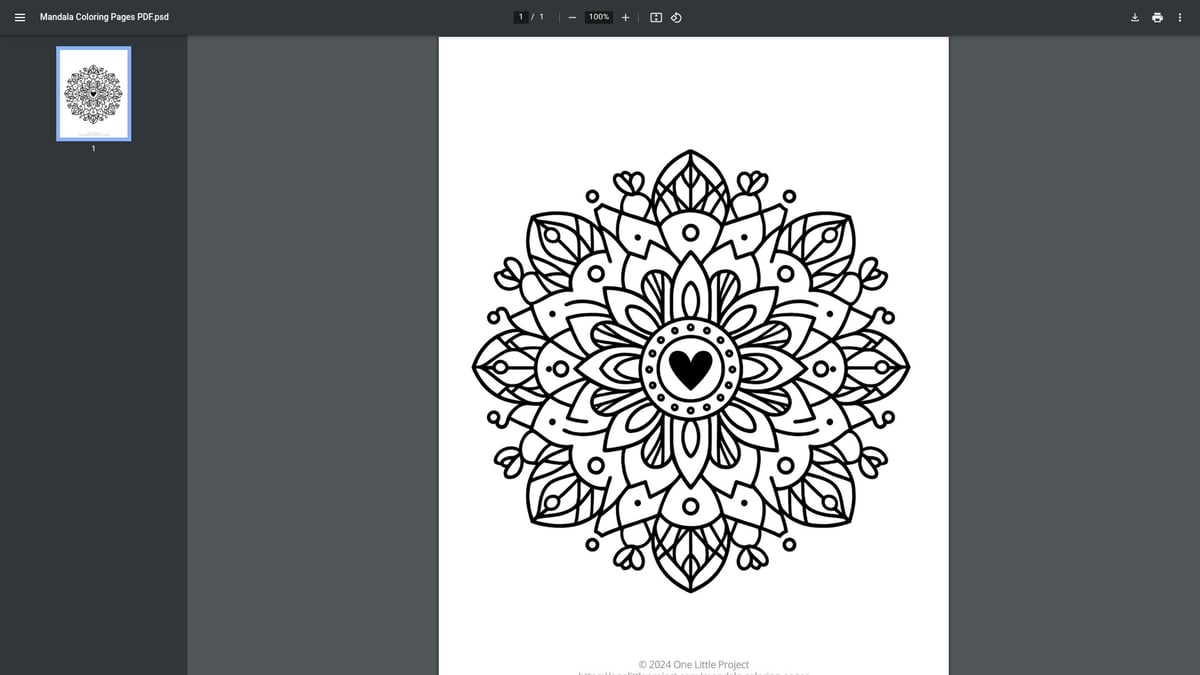This screenshot has width=1200, height=675.
Task: Zoom in on the mandala page
Action: click(x=625, y=17)
